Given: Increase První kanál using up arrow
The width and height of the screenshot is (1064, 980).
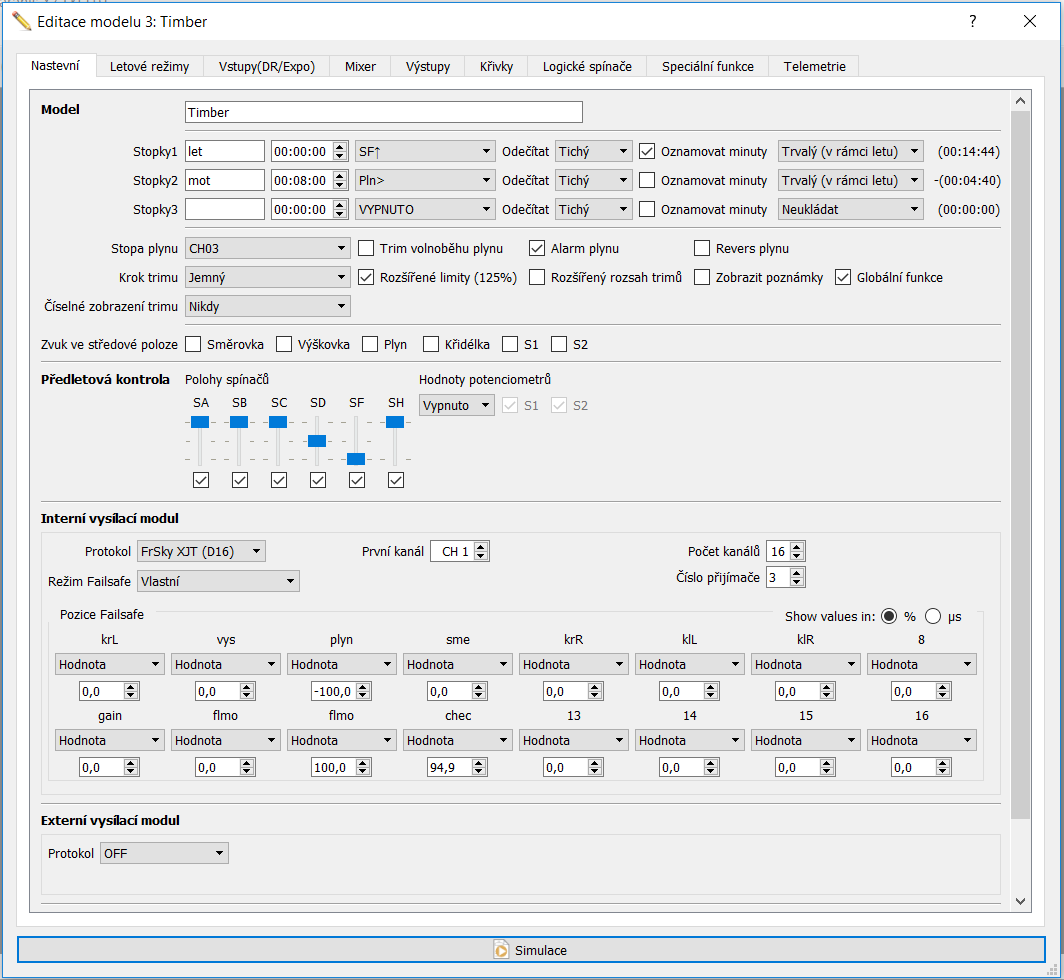Looking at the screenshot, I should point(482,547).
